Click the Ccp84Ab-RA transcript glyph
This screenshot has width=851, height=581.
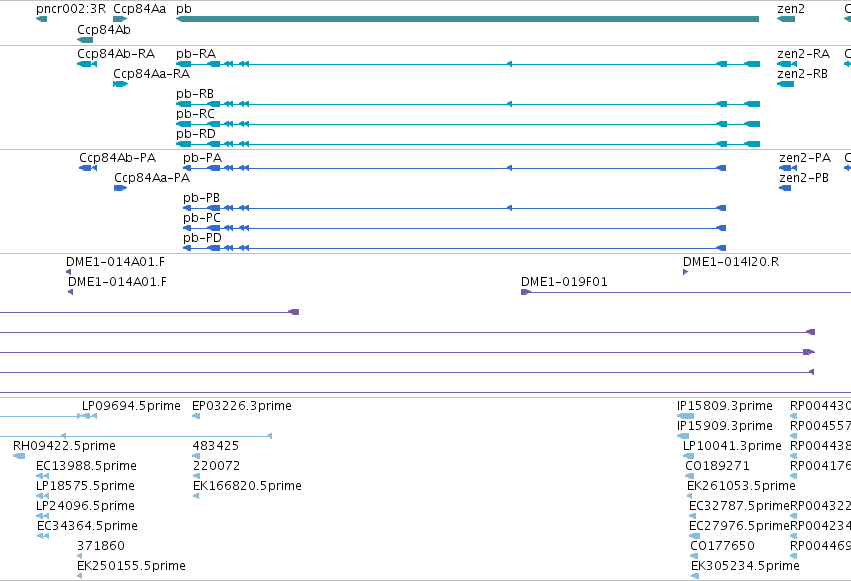(x=87, y=64)
